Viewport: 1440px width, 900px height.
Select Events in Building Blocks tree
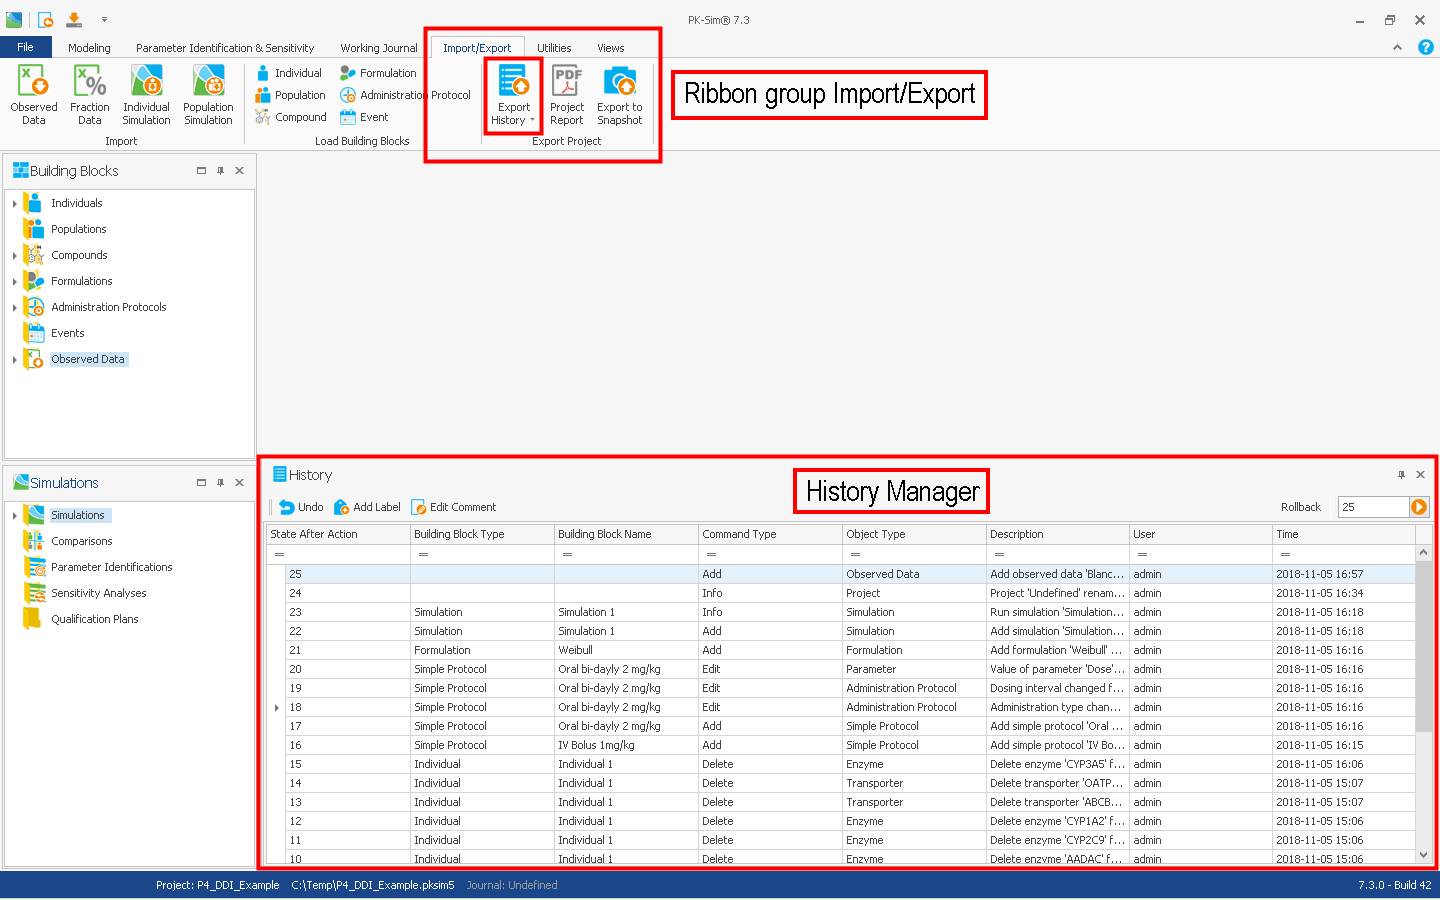coord(68,334)
